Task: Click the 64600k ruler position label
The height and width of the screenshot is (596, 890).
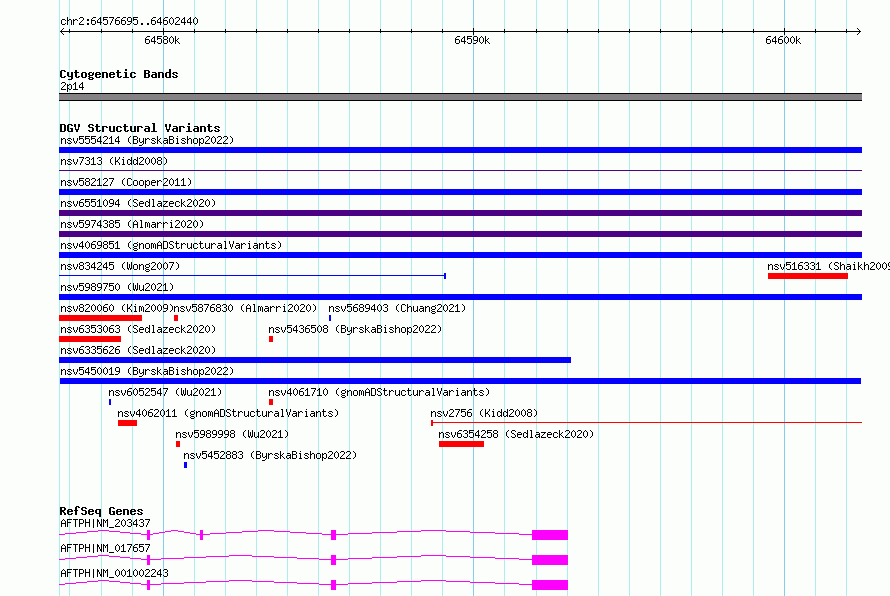Action: [783, 40]
